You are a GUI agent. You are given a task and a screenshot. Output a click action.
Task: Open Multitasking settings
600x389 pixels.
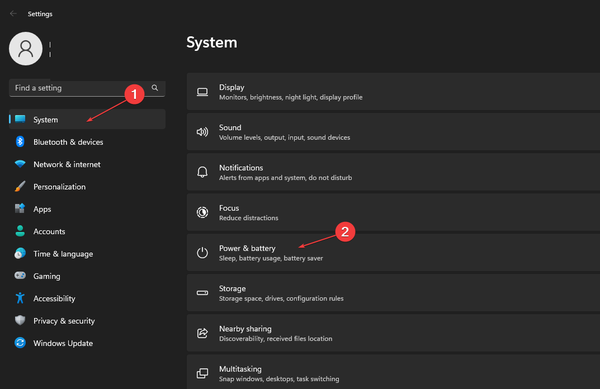[x=393, y=372]
